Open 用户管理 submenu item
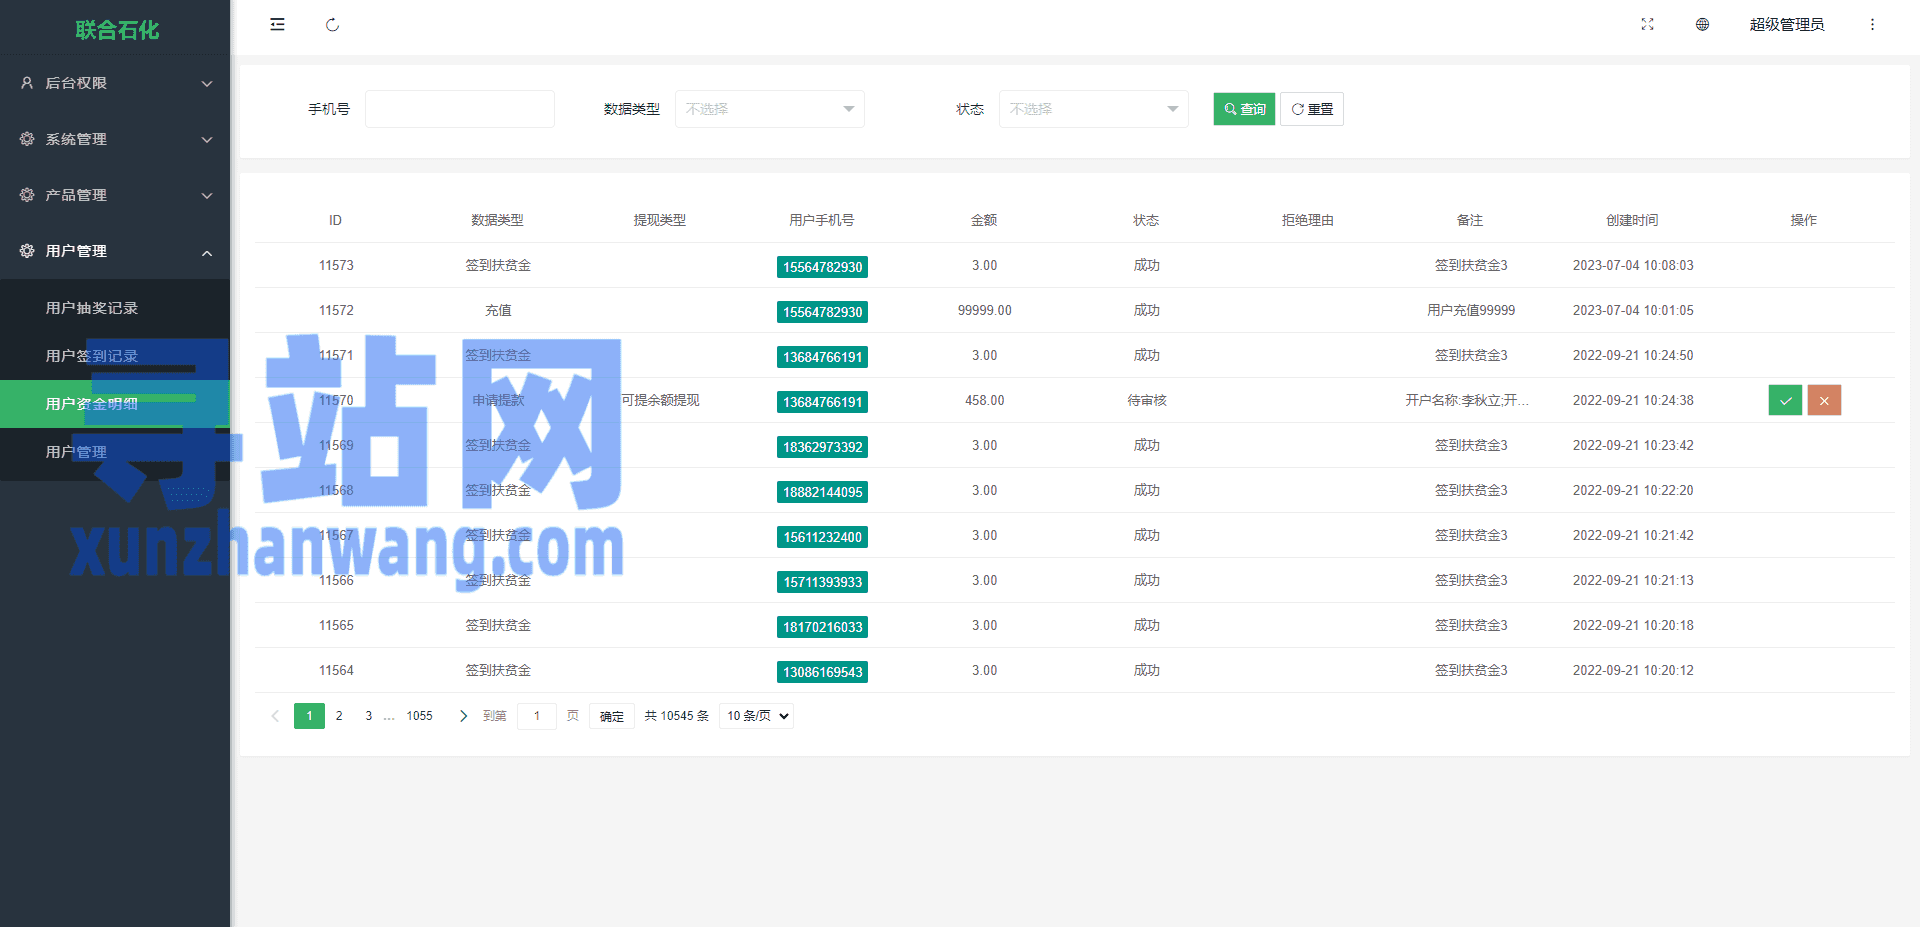Viewport: 1920px width, 927px height. point(115,452)
